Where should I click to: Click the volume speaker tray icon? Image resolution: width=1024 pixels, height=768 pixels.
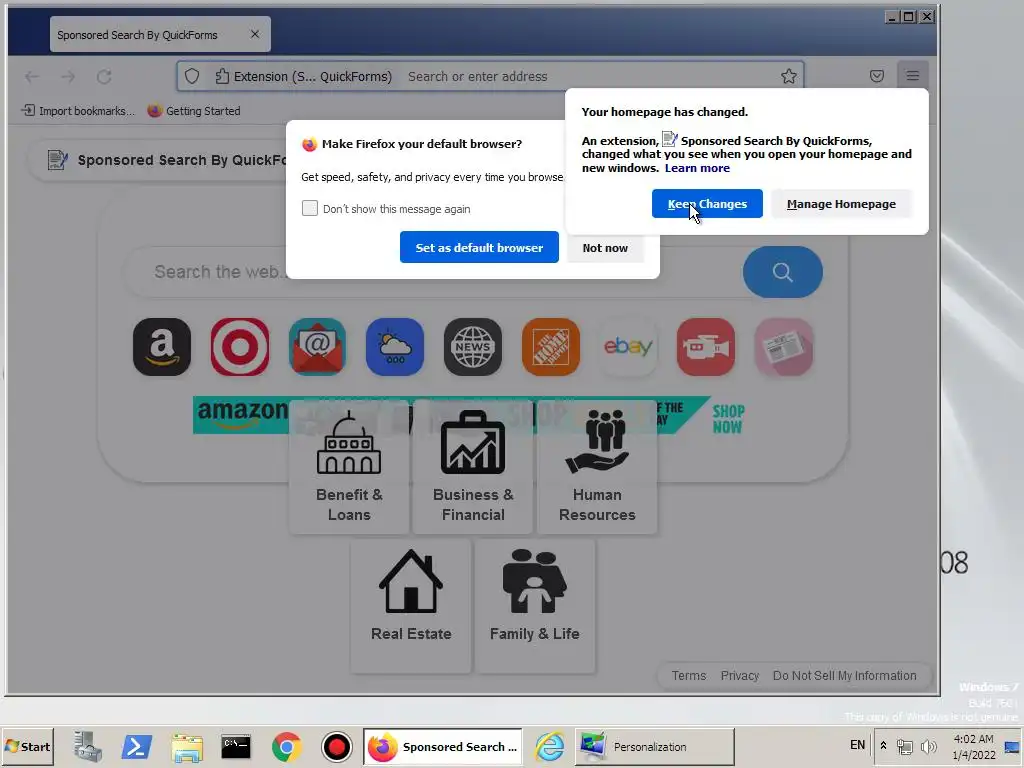coord(928,746)
